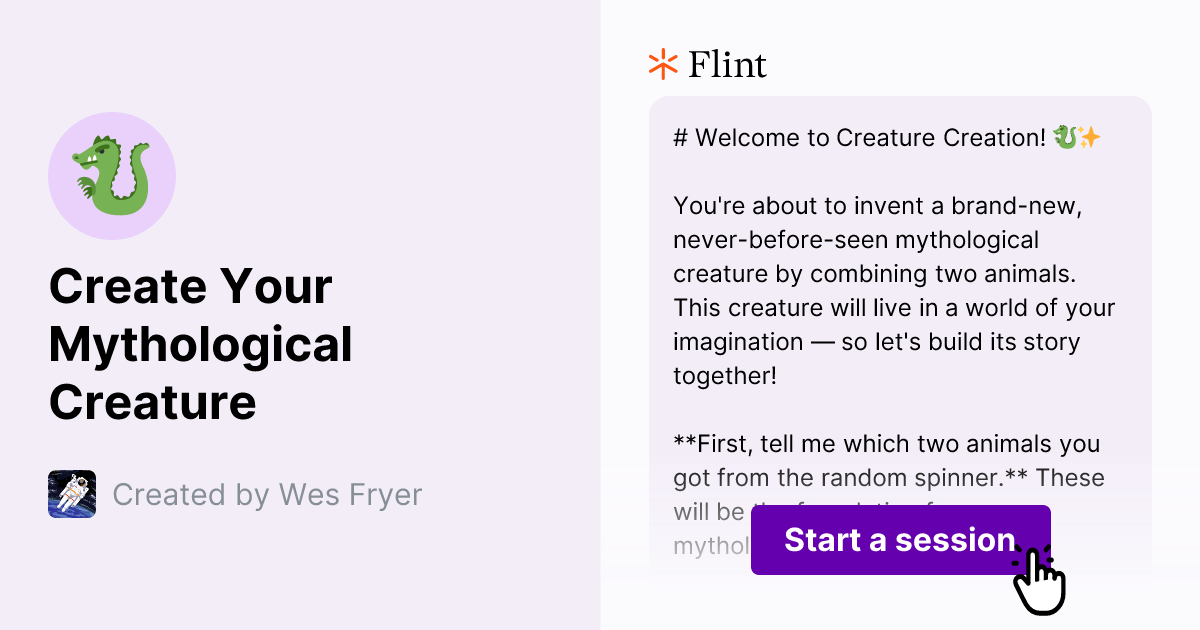Click the dragon emoji in the welcome heading

point(1067,136)
